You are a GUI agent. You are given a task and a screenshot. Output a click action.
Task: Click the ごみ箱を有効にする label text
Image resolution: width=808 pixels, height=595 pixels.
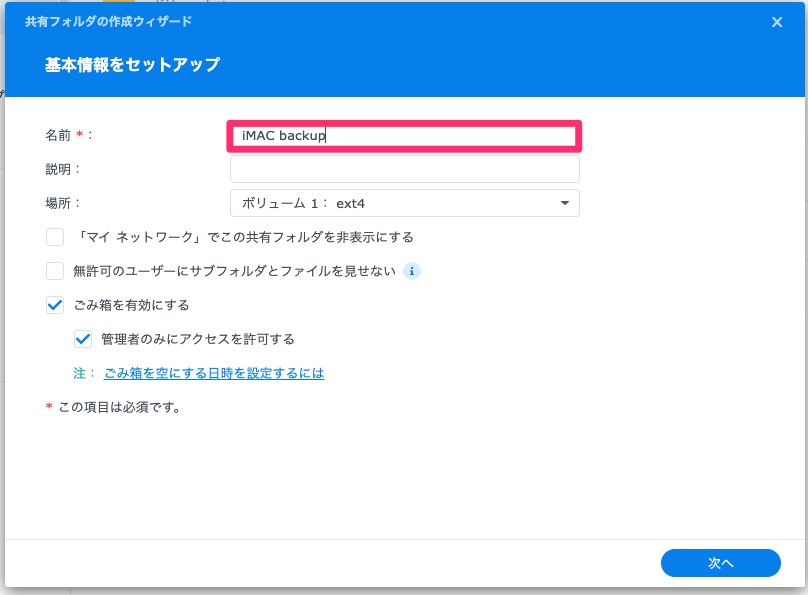pyautogui.click(x=131, y=305)
